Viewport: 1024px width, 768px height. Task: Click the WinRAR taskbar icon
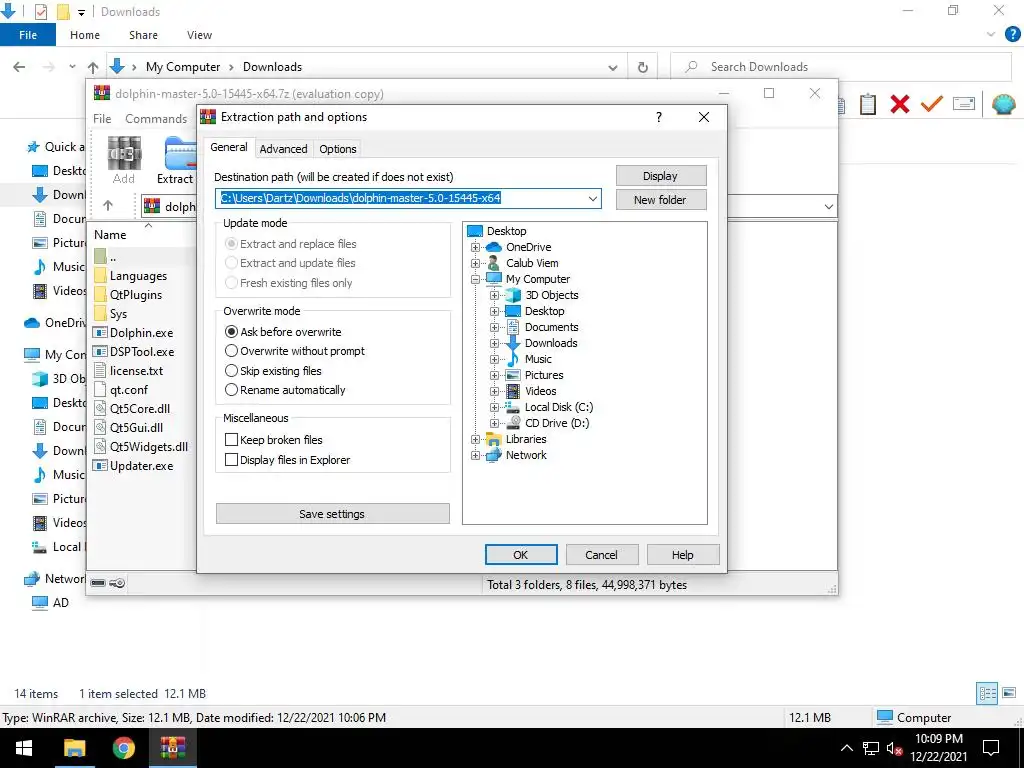(172, 748)
